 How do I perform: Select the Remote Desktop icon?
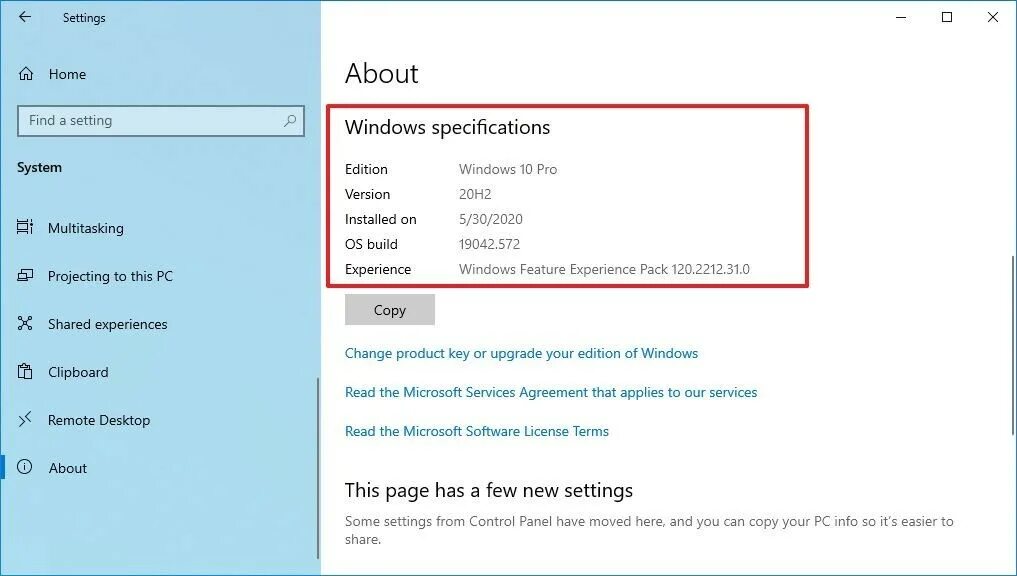25,420
